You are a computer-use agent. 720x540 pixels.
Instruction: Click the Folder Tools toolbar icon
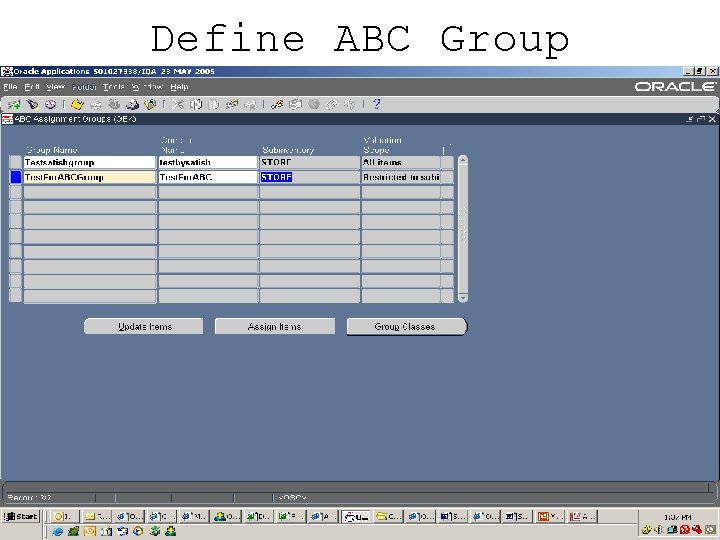(350, 105)
